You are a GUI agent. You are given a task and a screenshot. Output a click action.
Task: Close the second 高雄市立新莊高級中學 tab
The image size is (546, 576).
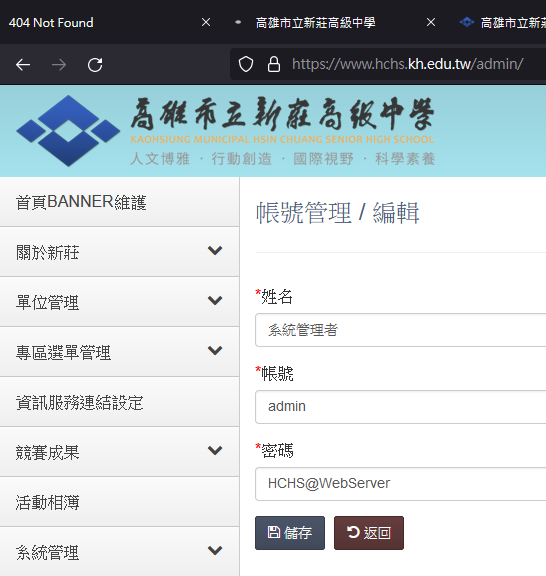[x=431, y=22]
